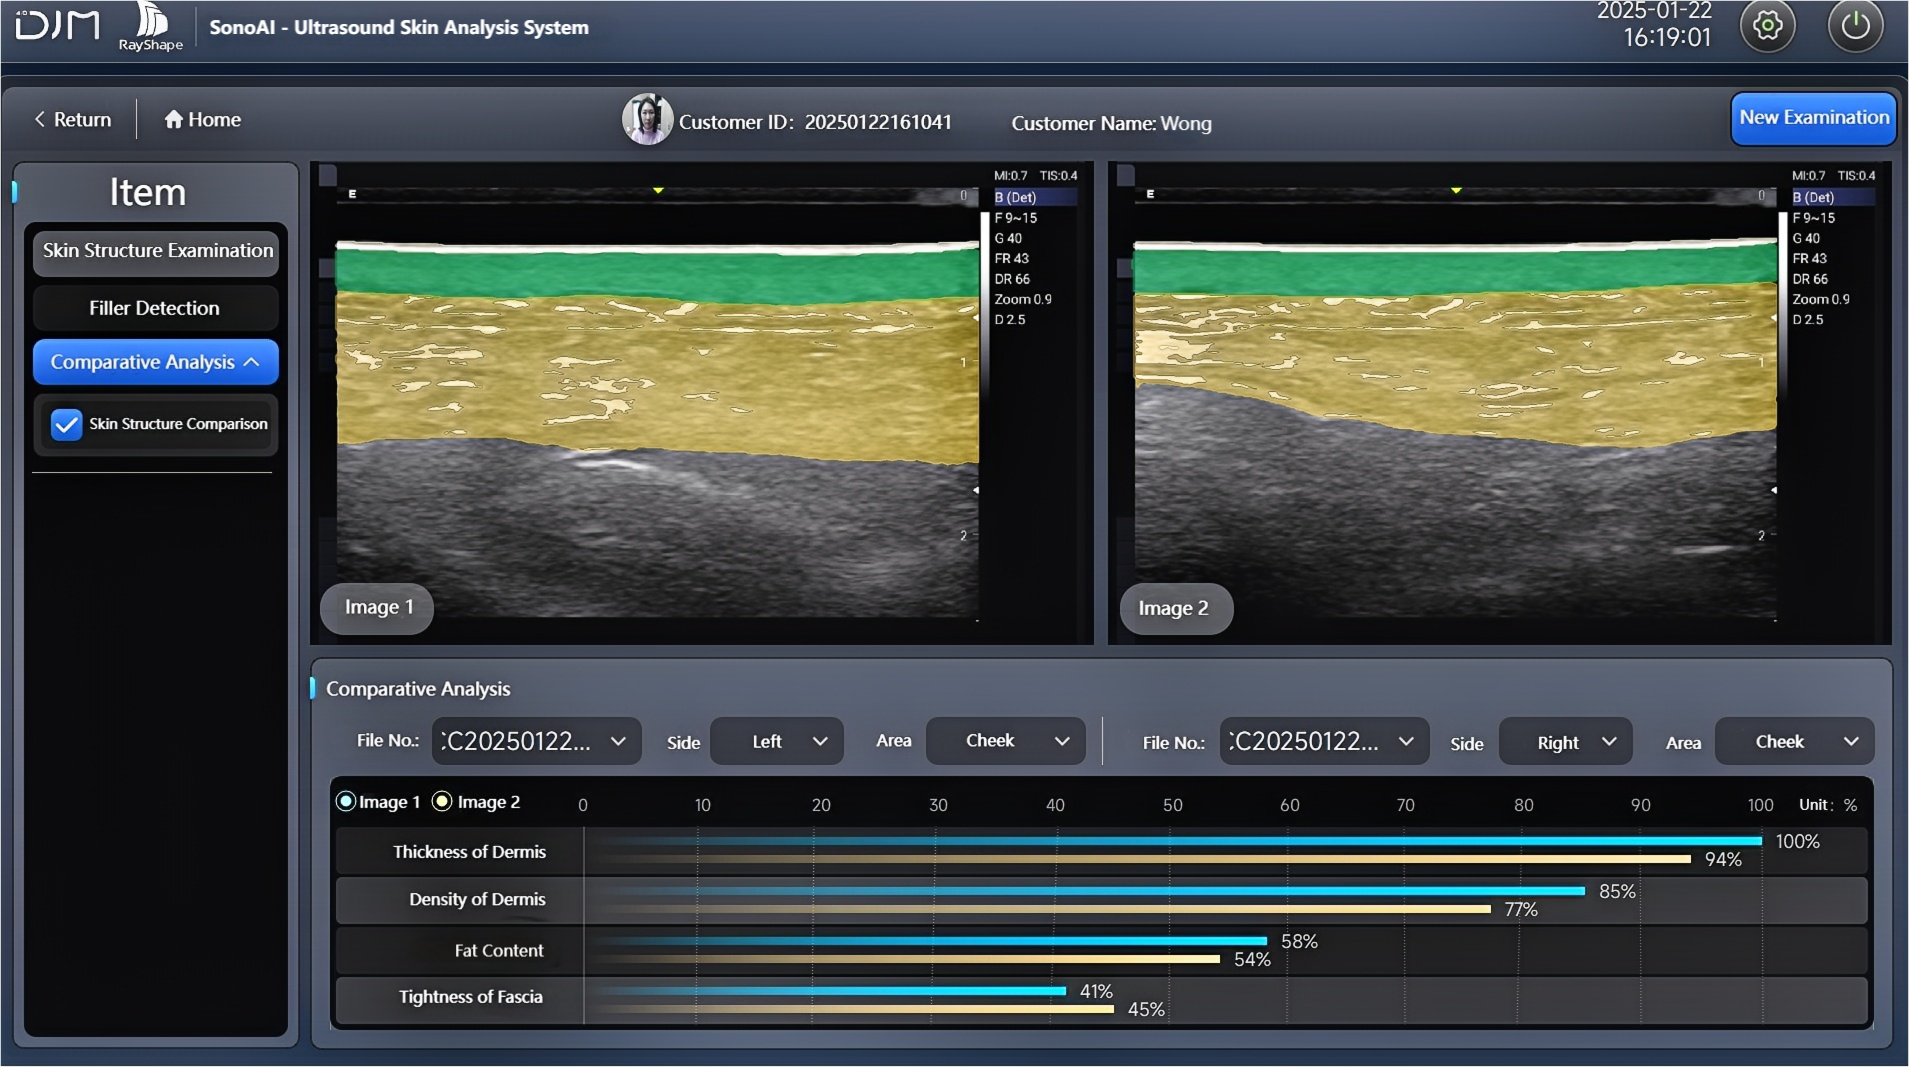Open the Left side dropdown
The image size is (1909, 1067).
click(x=776, y=741)
